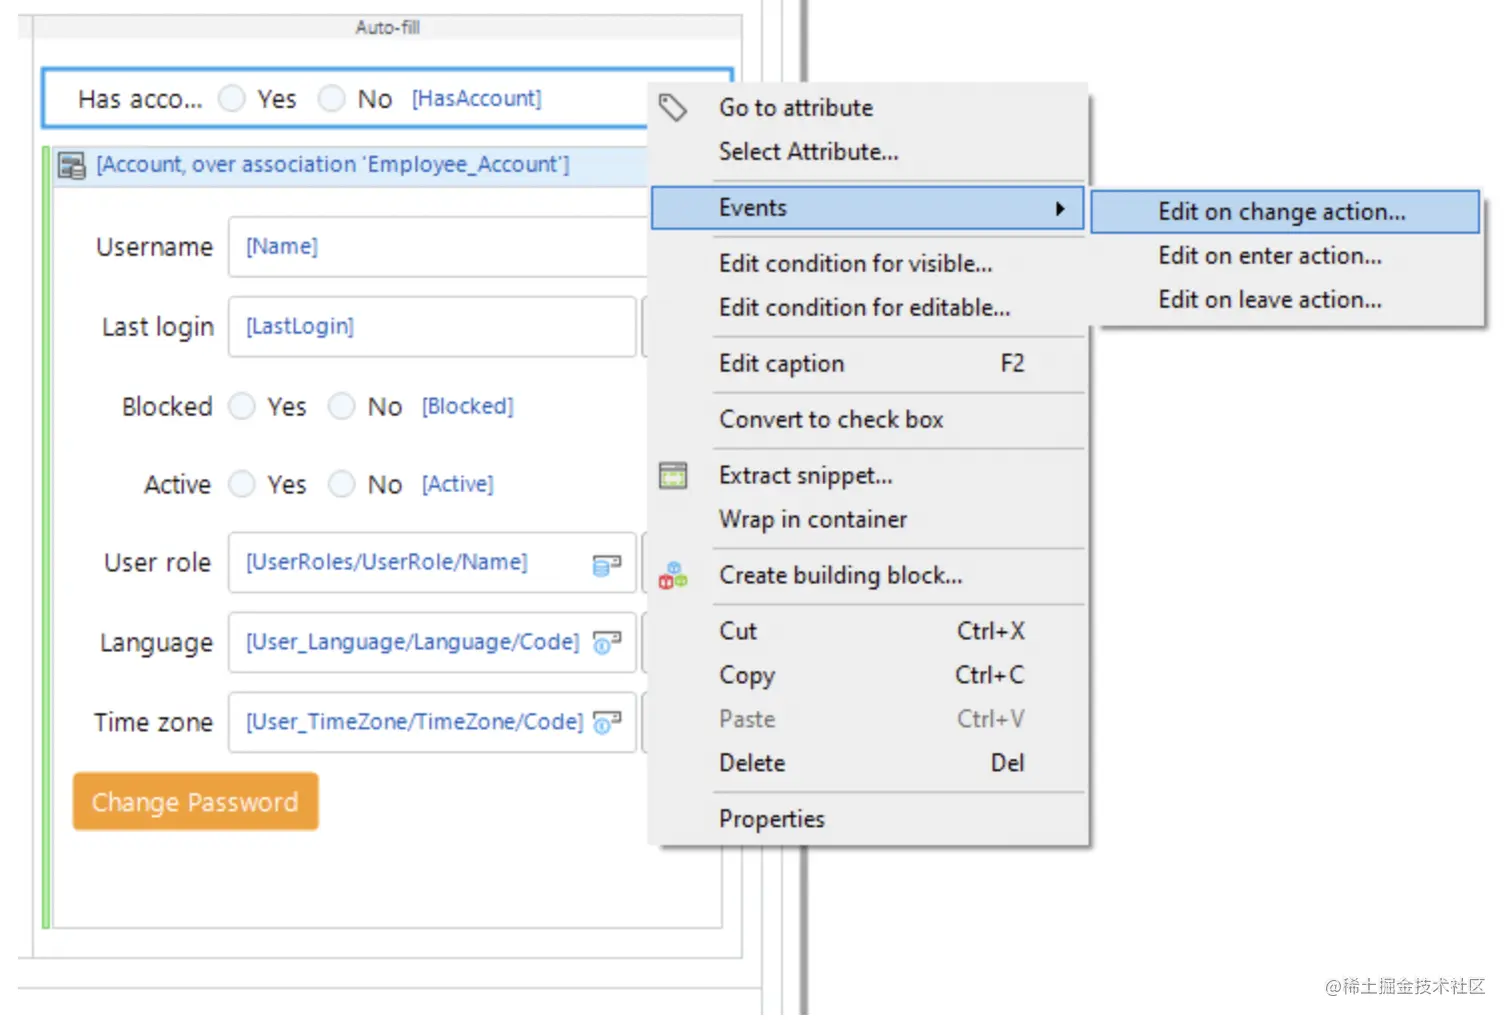Click the [HasAccount] attribute label
Screen dimensions: 1512x1023
[477, 98]
